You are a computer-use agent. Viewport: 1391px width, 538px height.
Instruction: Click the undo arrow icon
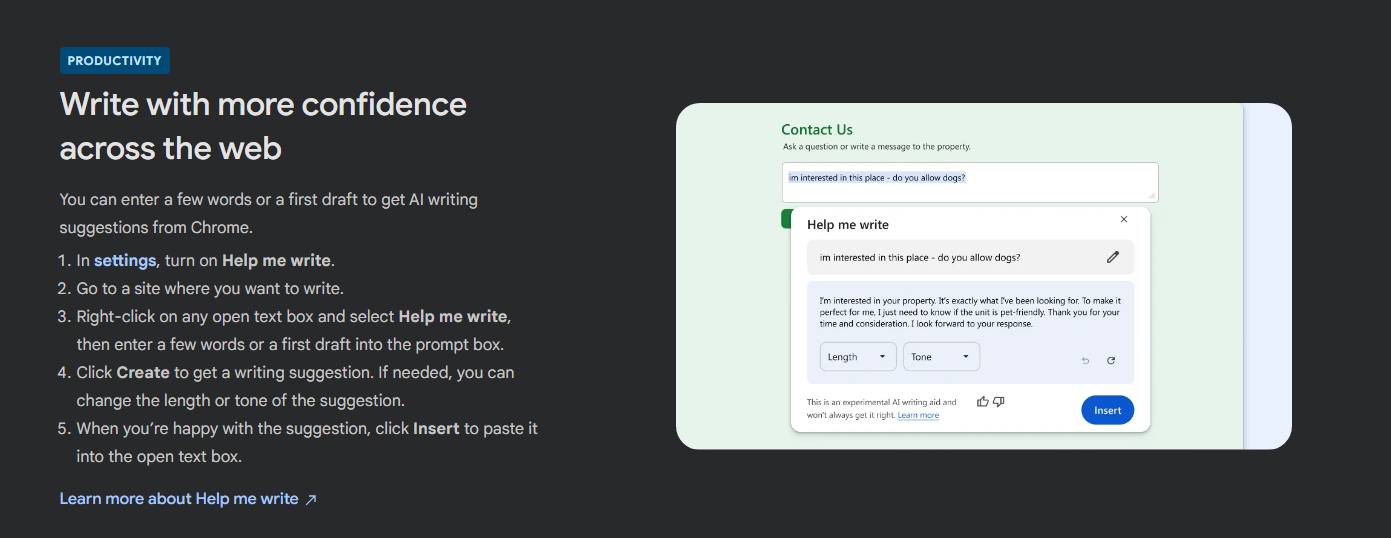pyautogui.click(x=1086, y=360)
